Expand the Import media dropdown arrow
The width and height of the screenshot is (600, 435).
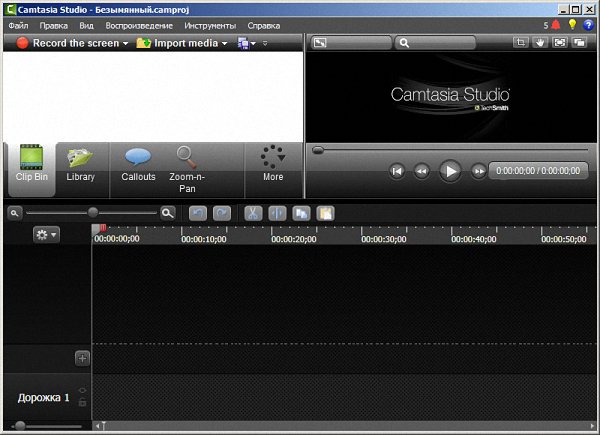coord(226,44)
